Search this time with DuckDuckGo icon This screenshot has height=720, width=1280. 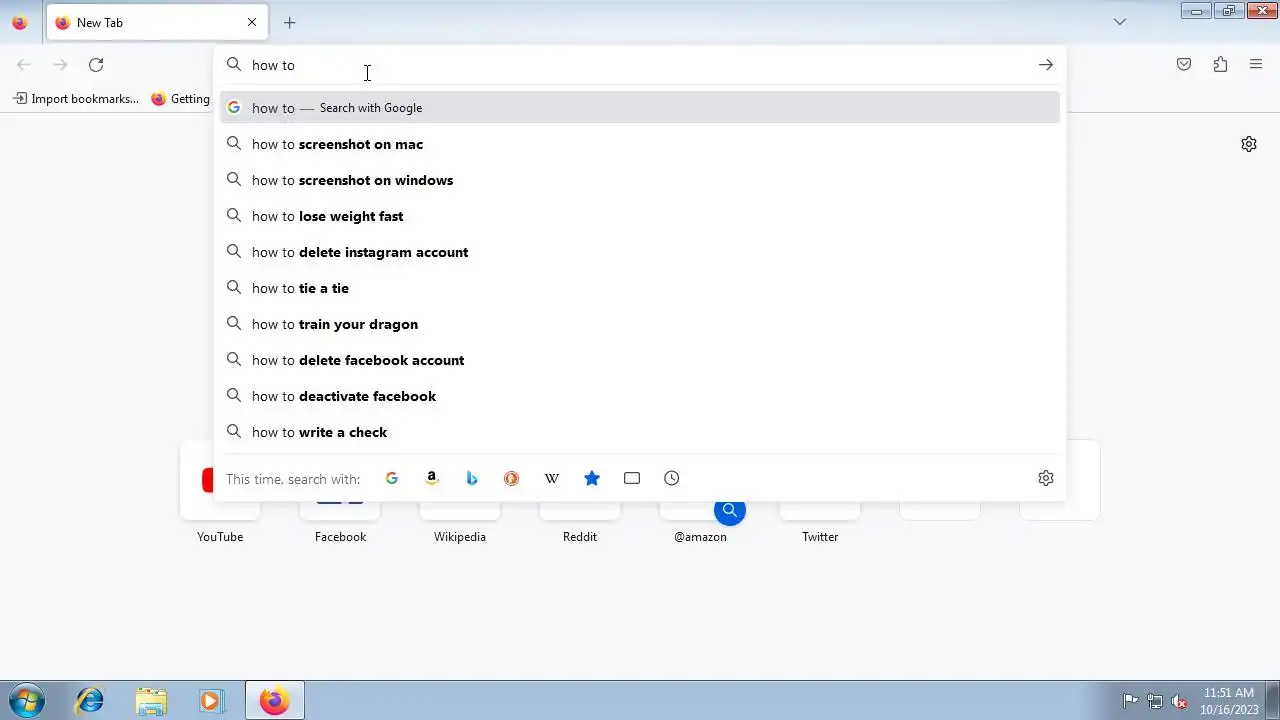(x=512, y=479)
